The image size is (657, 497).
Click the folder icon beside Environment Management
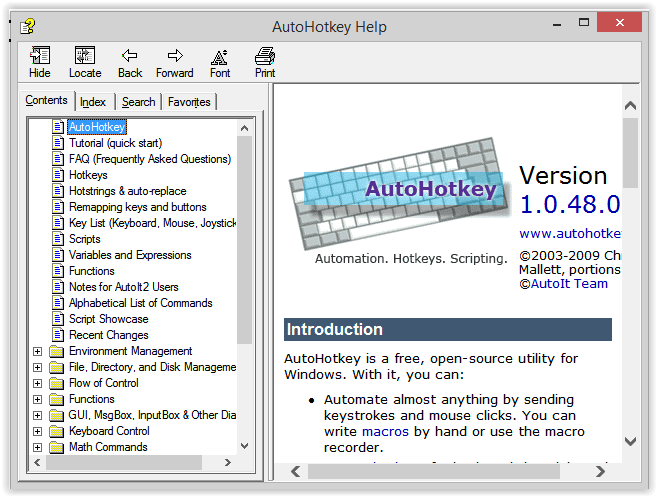pos(56,351)
